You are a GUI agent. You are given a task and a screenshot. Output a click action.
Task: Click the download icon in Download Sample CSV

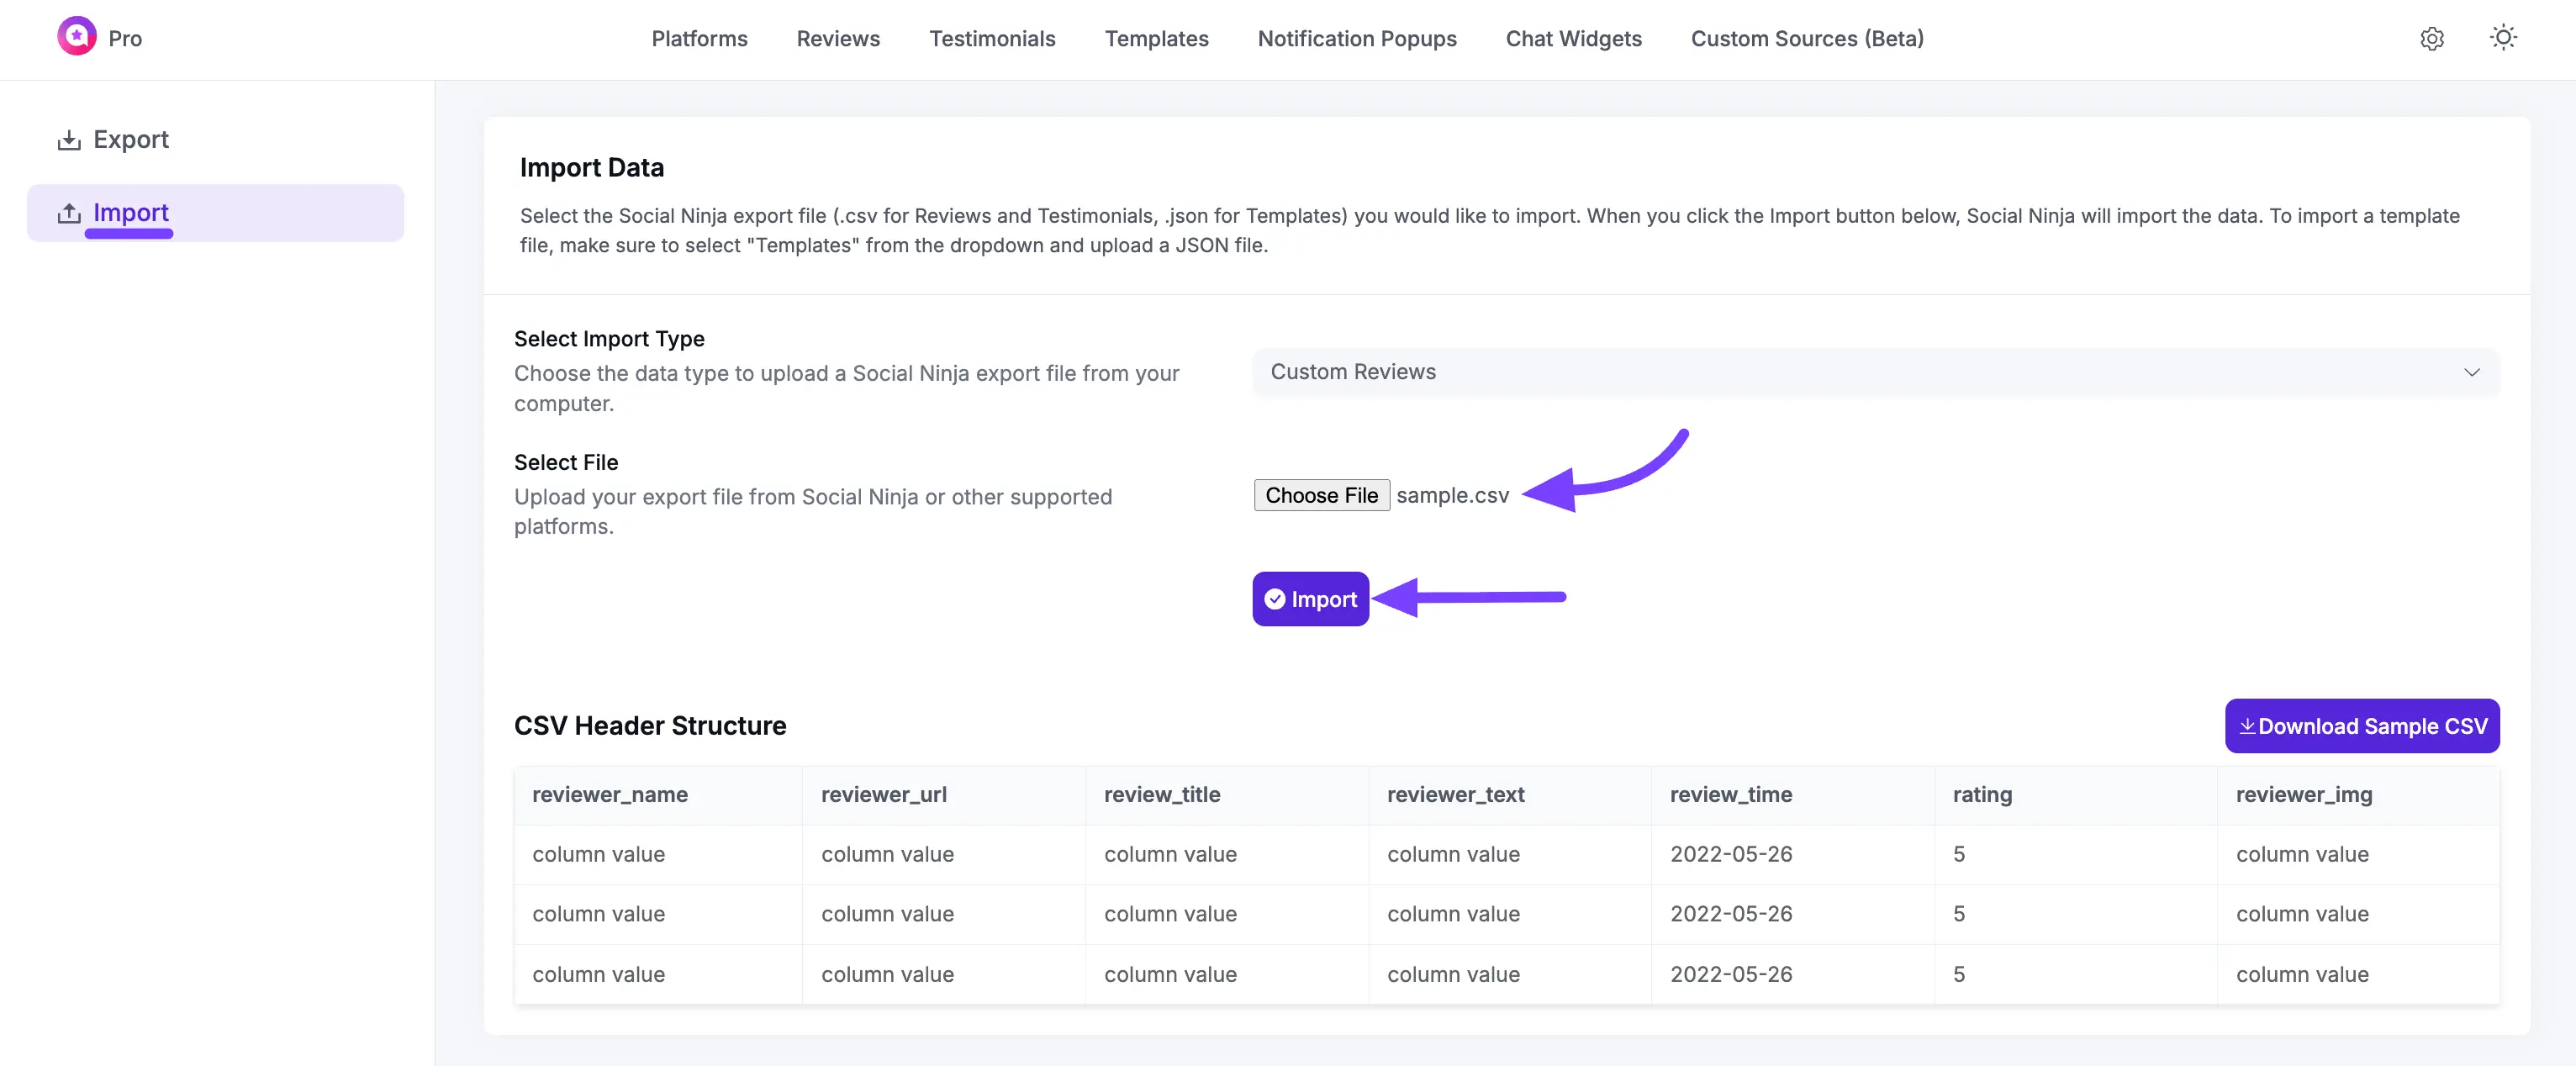click(x=2247, y=726)
